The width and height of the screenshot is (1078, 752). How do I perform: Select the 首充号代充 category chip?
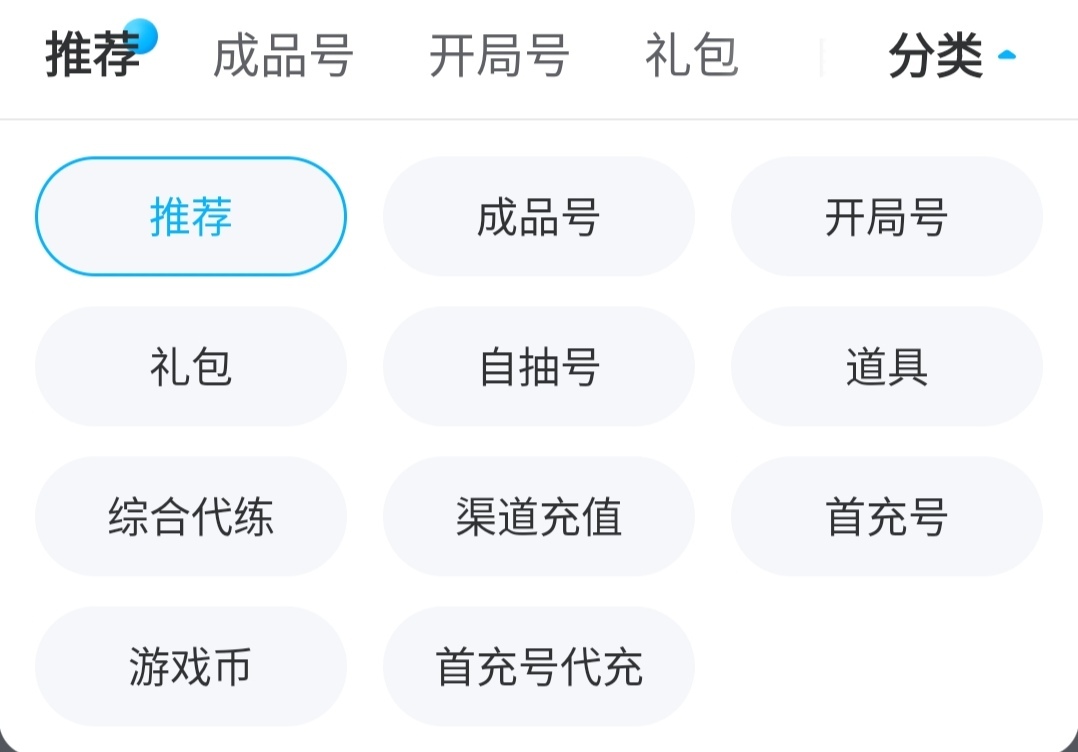pos(538,666)
